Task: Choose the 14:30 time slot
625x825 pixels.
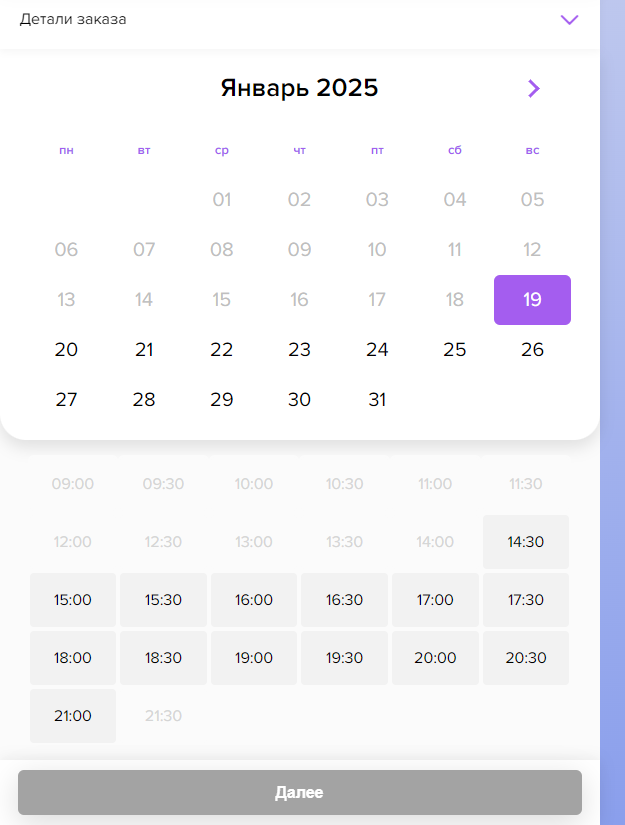Action: [x=526, y=542]
